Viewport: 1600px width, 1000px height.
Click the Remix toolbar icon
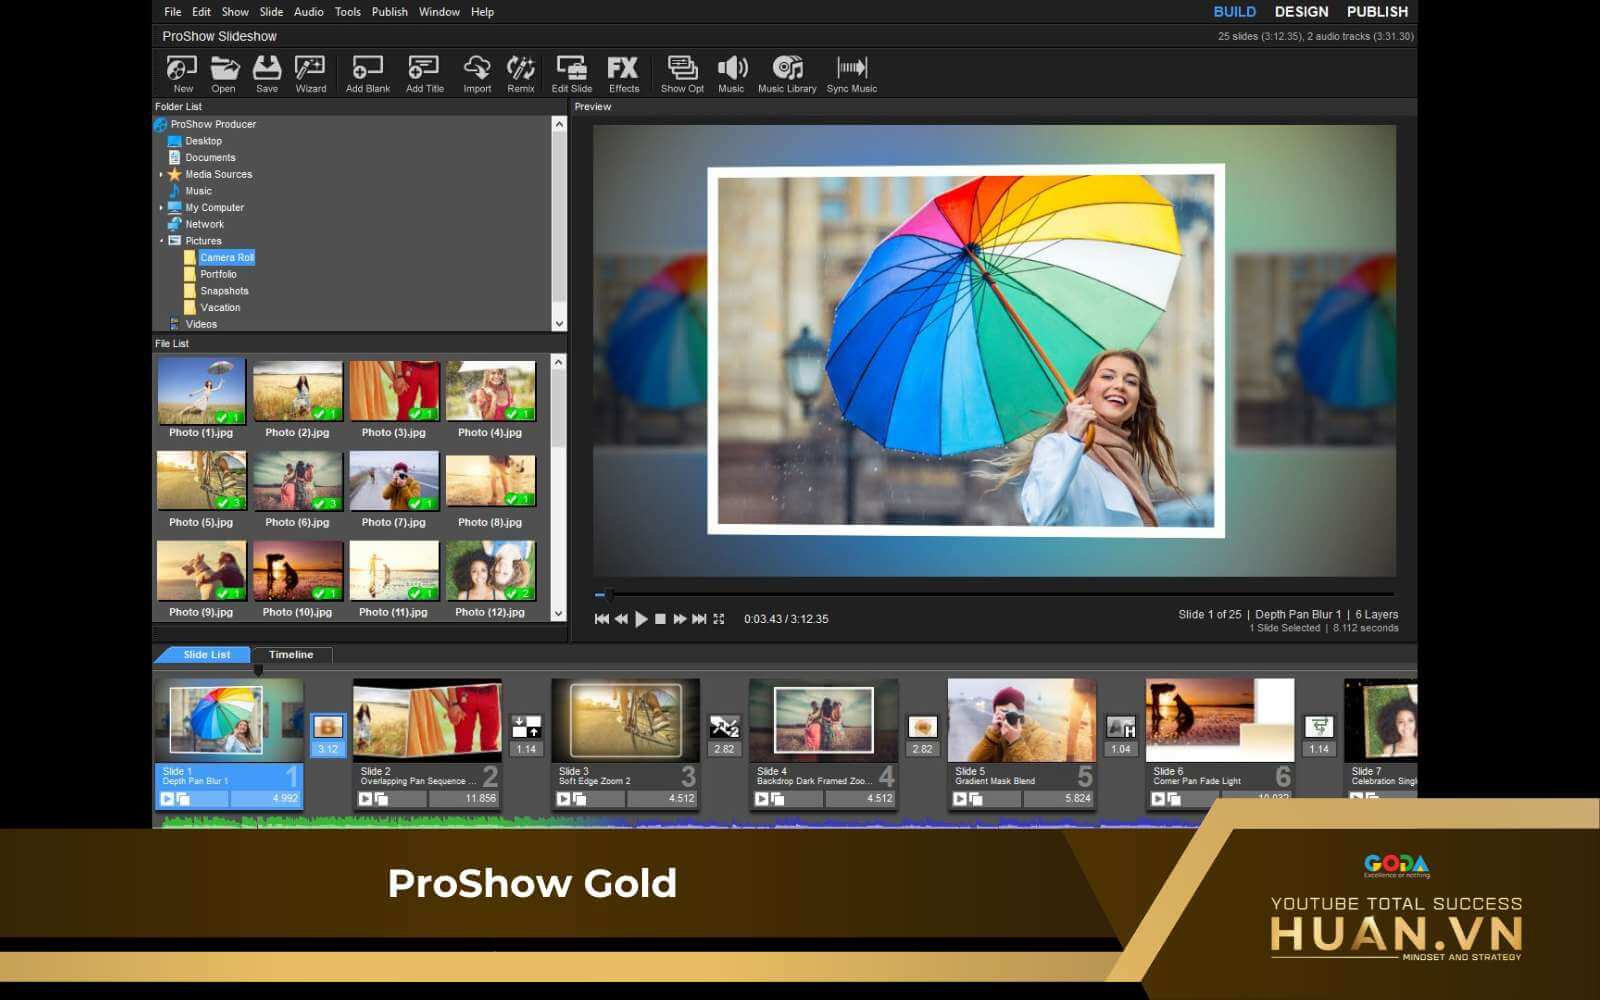point(520,73)
